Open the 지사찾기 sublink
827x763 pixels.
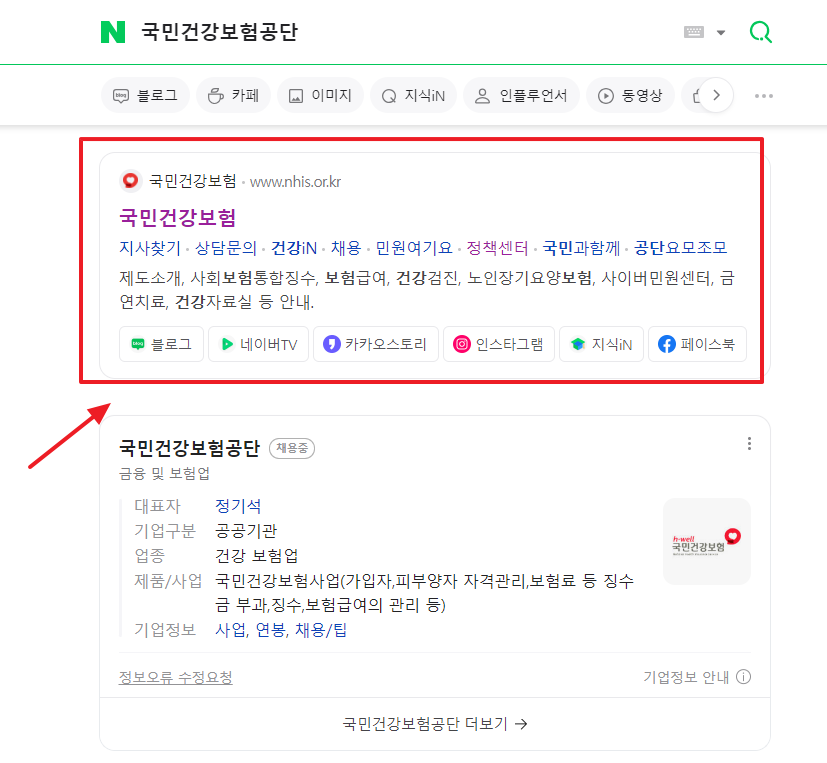click(150, 248)
